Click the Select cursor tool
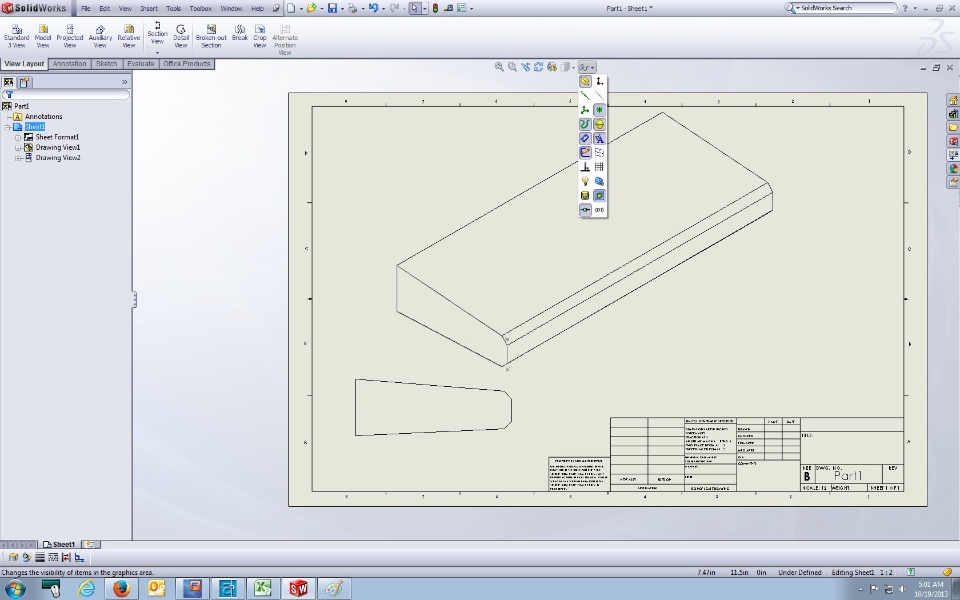The image size is (960, 600). coord(414,9)
